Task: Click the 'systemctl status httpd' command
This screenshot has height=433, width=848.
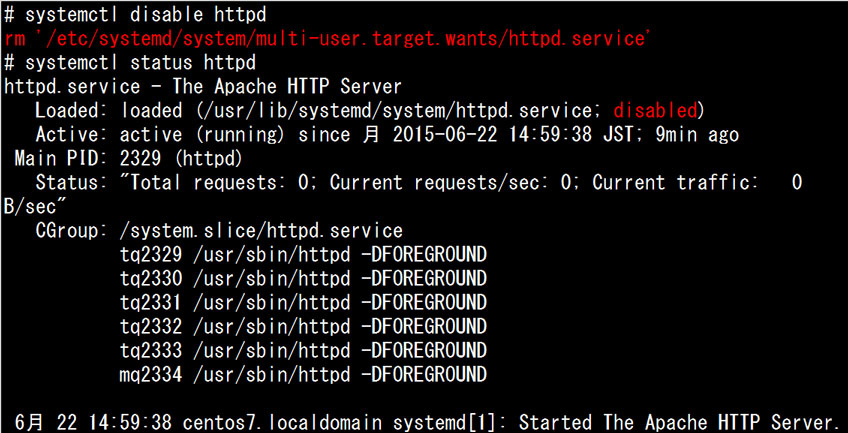Action: point(129,62)
